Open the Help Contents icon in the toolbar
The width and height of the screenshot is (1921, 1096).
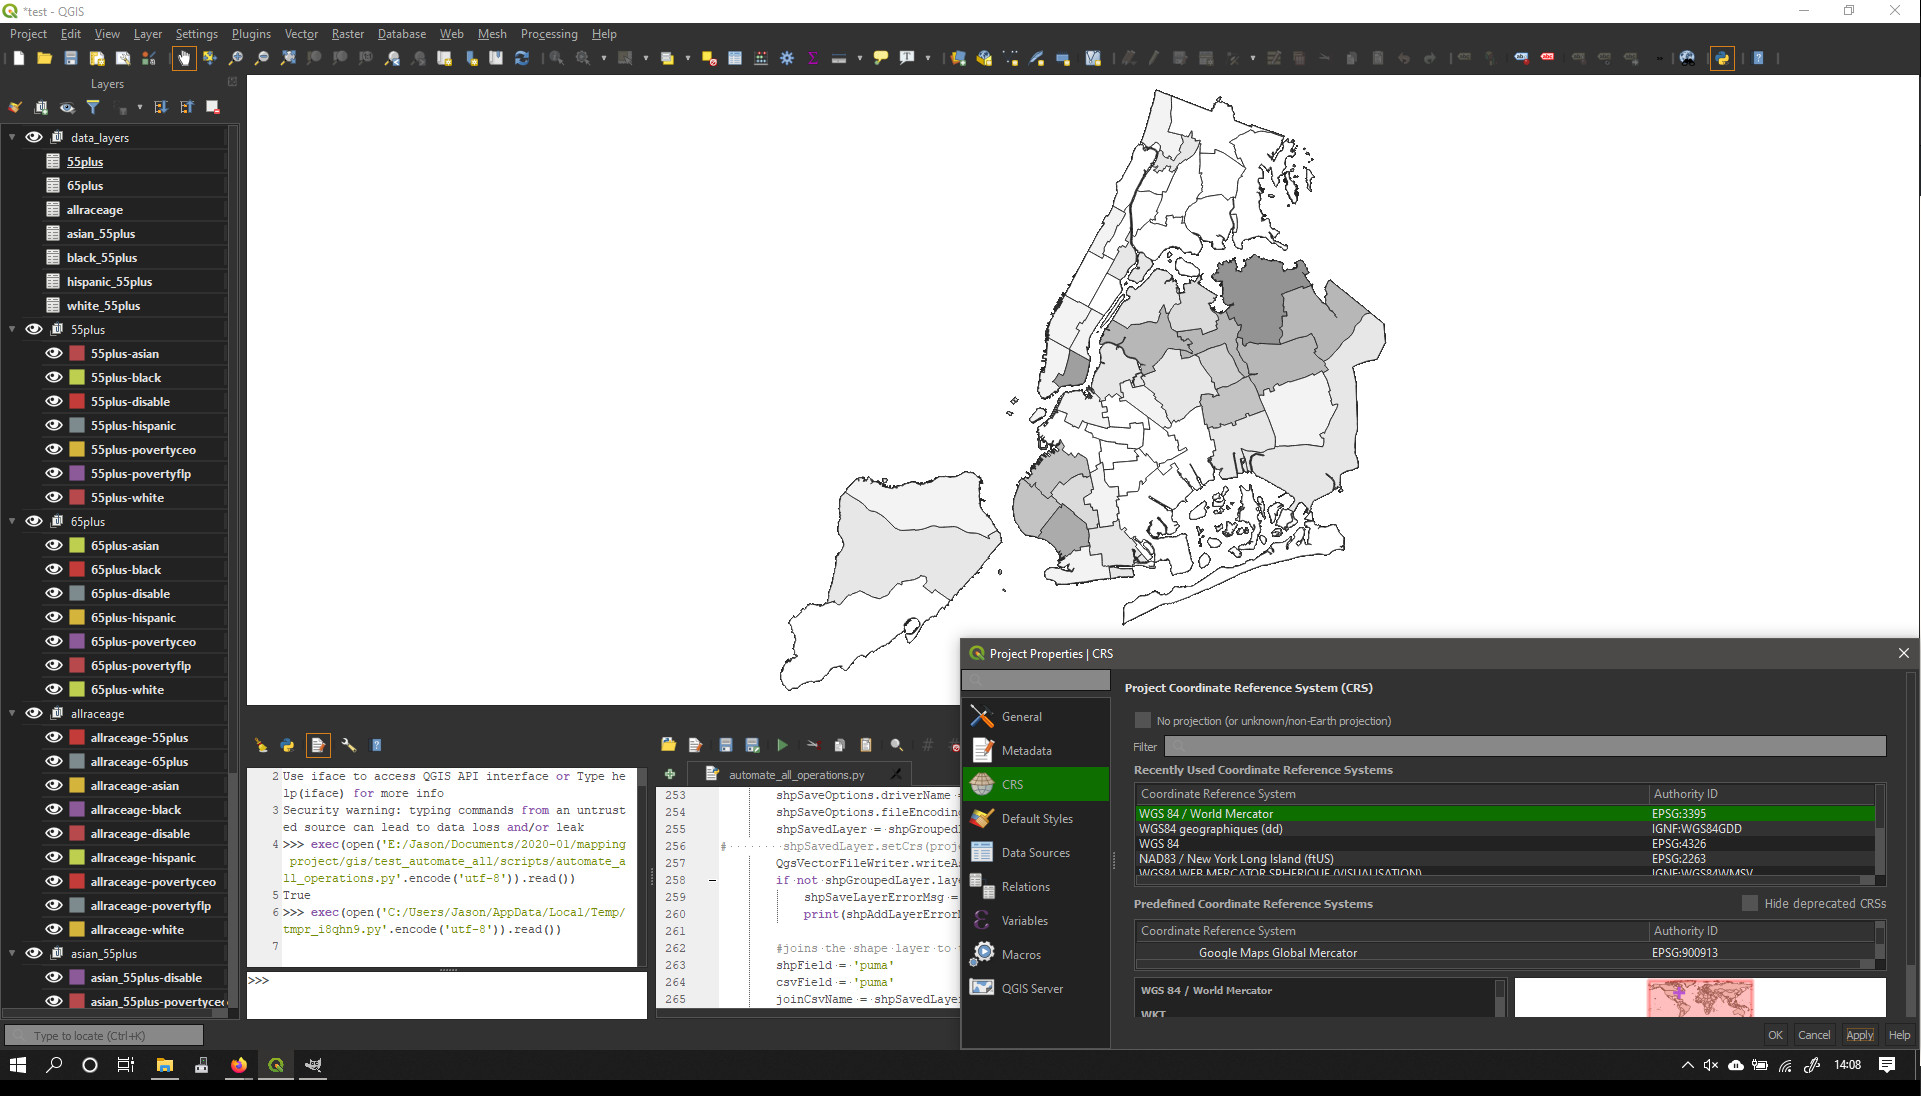pos(1758,58)
